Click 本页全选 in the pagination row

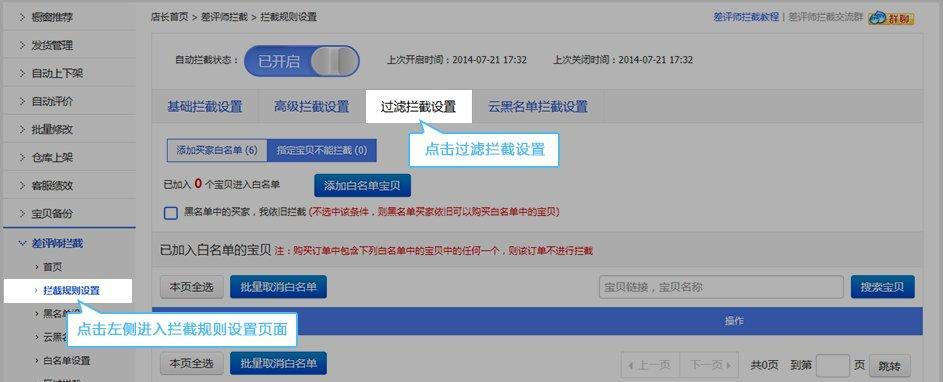point(191,363)
